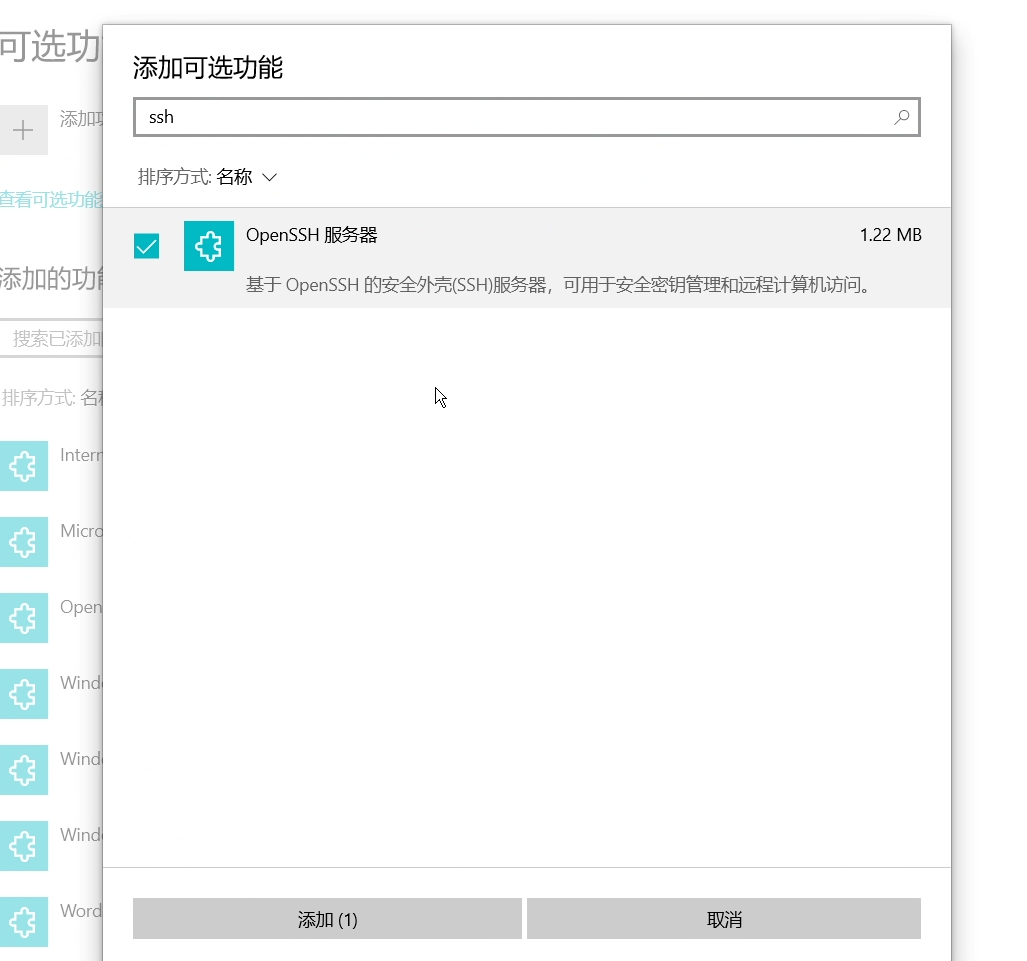Select the puzzle icon beside the Word... entry

coord(23,922)
